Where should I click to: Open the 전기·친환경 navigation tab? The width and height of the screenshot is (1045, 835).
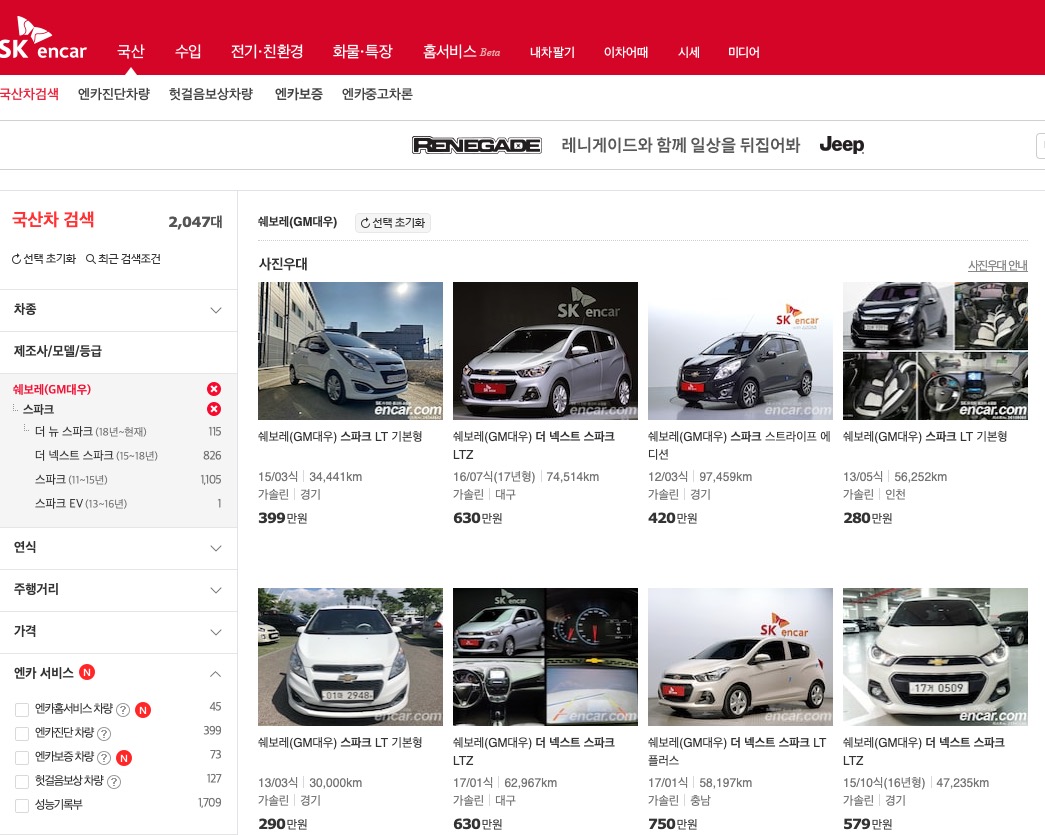(267, 51)
